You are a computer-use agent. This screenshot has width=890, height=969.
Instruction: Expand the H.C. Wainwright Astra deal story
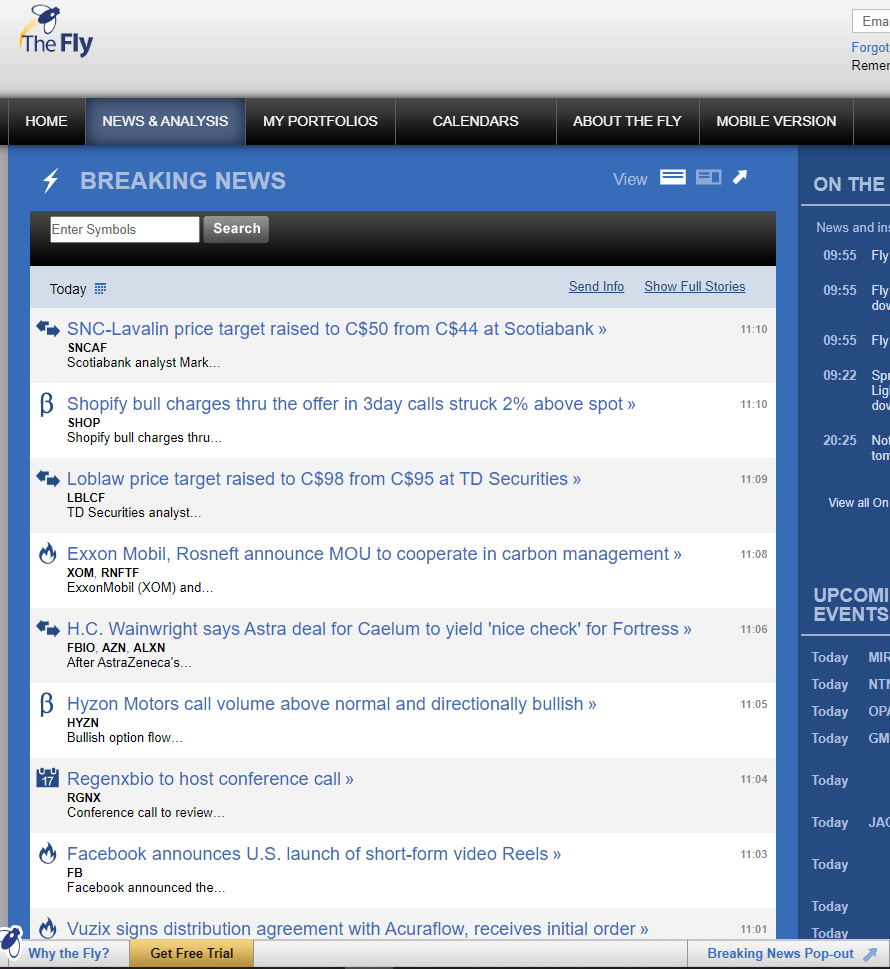(x=379, y=629)
